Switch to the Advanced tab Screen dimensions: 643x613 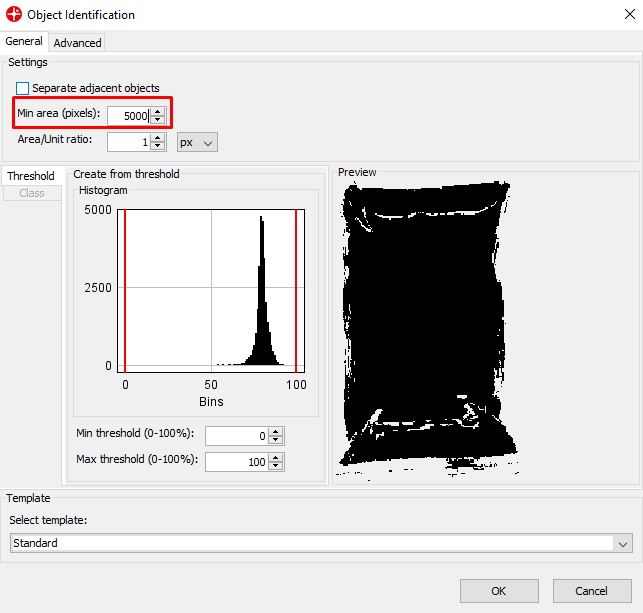click(77, 43)
